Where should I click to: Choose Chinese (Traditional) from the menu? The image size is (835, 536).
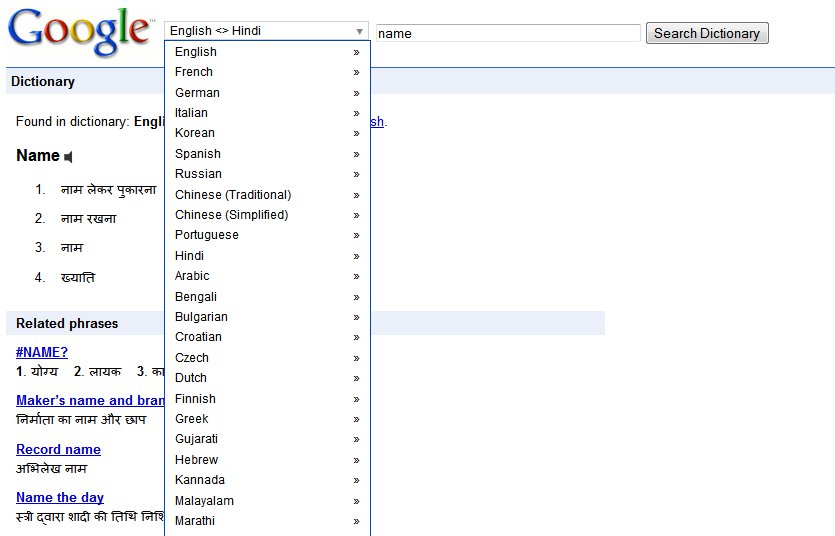[267, 195]
